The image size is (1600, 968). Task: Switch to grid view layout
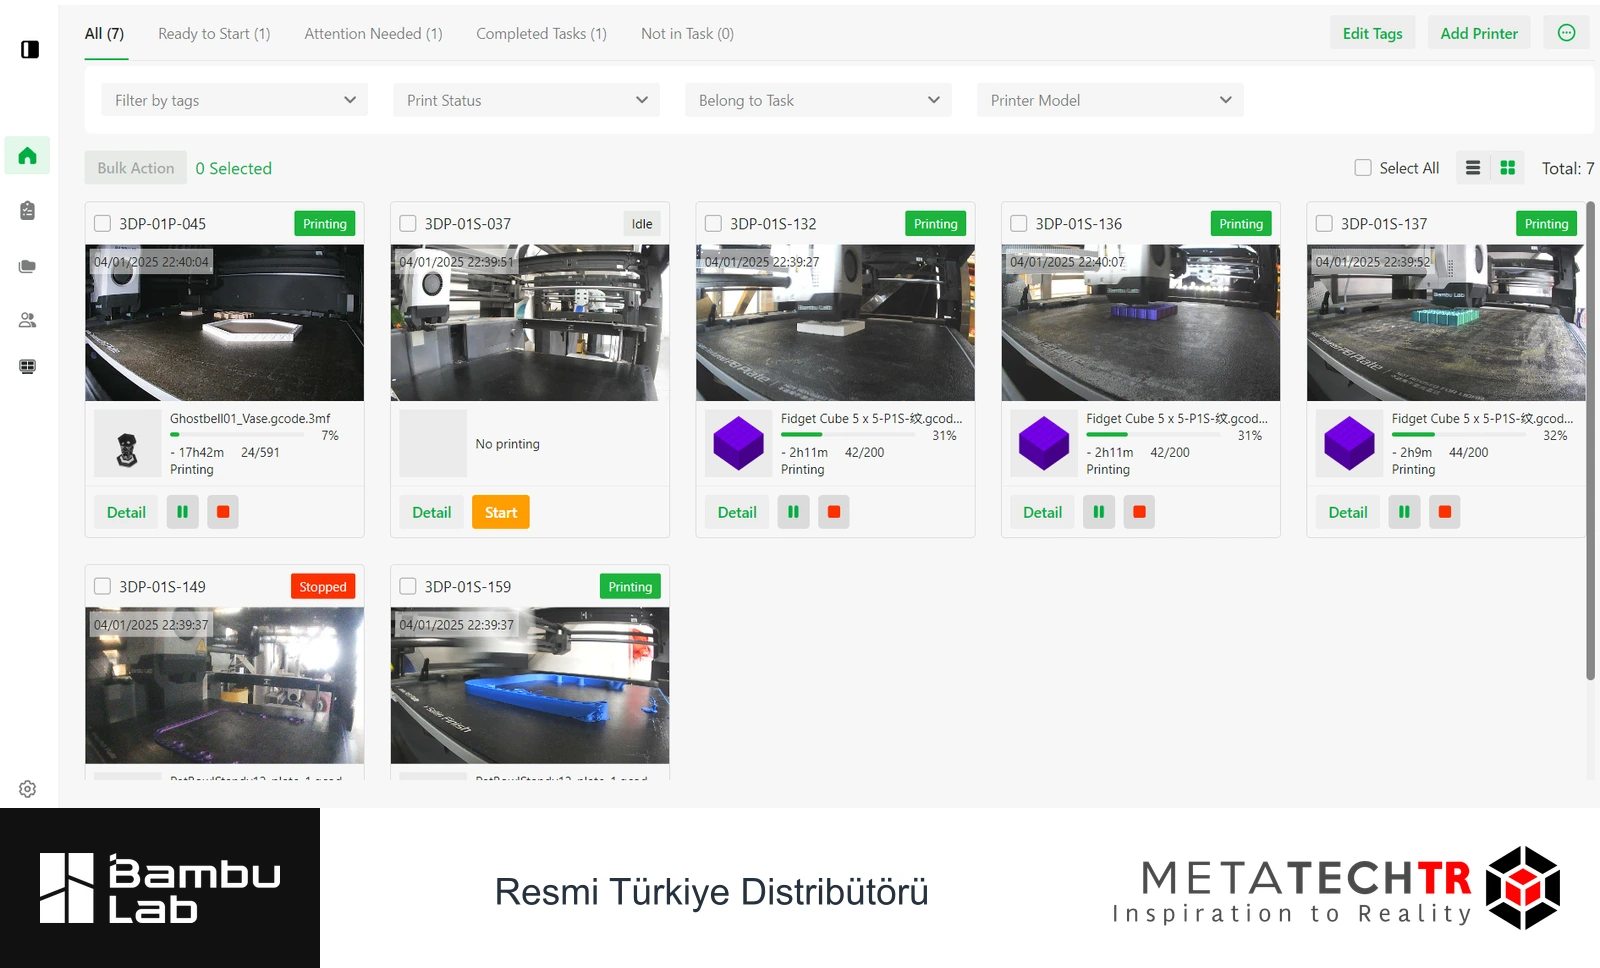(1508, 168)
